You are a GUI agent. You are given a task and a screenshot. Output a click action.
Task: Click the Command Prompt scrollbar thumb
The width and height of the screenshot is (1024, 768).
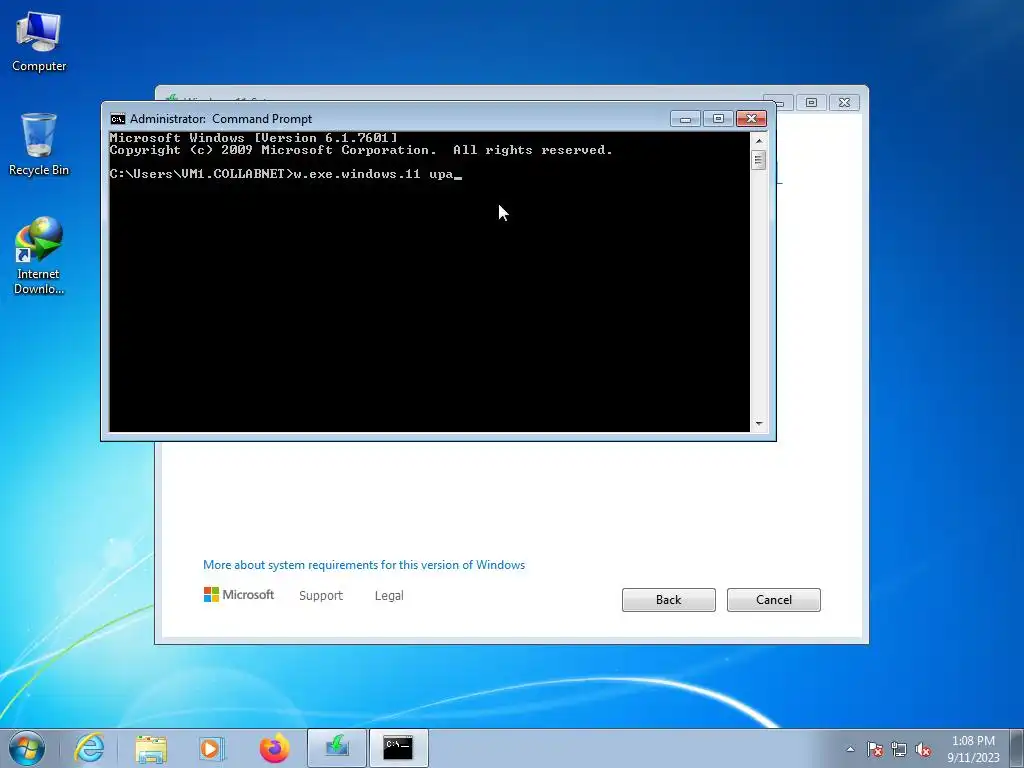point(759,160)
